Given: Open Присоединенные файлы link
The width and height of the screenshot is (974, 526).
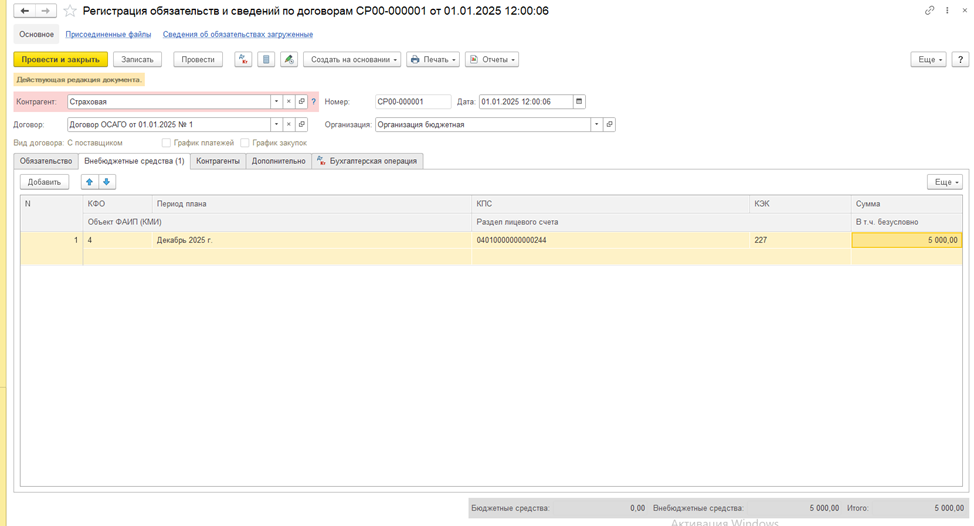Looking at the screenshot, I should (108, 35).
